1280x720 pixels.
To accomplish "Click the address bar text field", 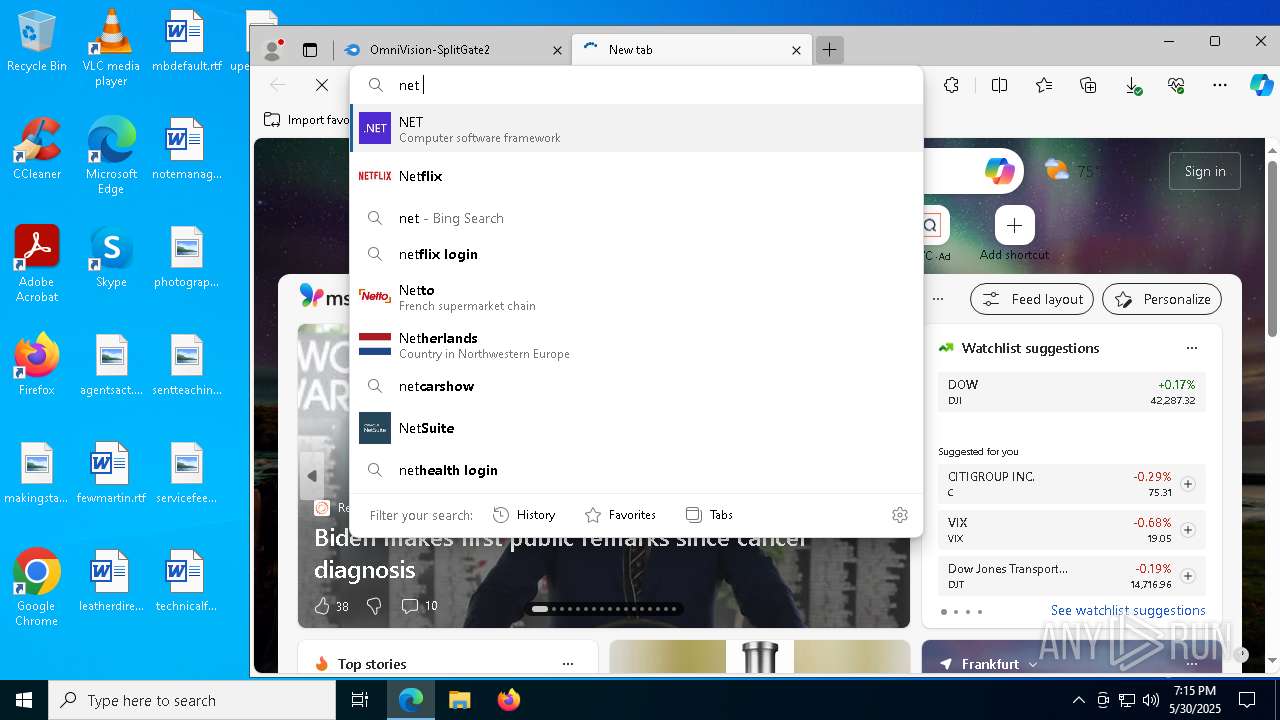I will [x=636, y=85].
